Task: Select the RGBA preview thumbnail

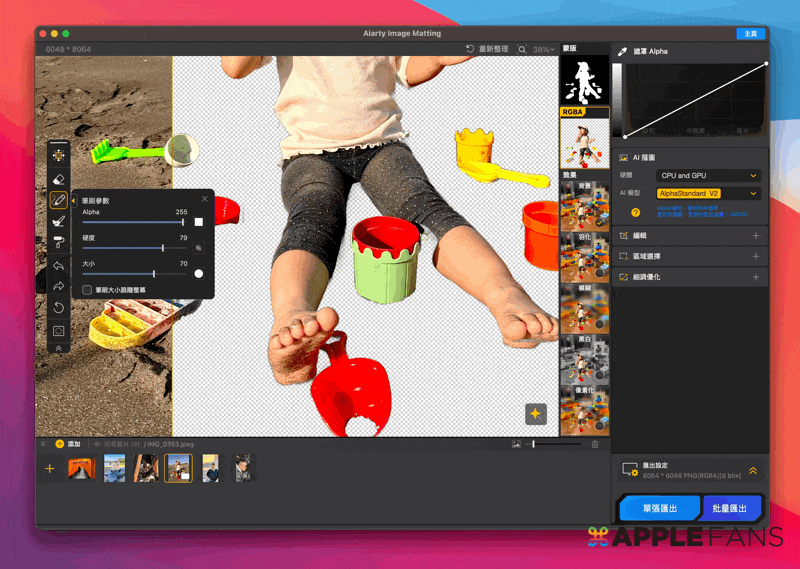Action: [x=584, y=138]
